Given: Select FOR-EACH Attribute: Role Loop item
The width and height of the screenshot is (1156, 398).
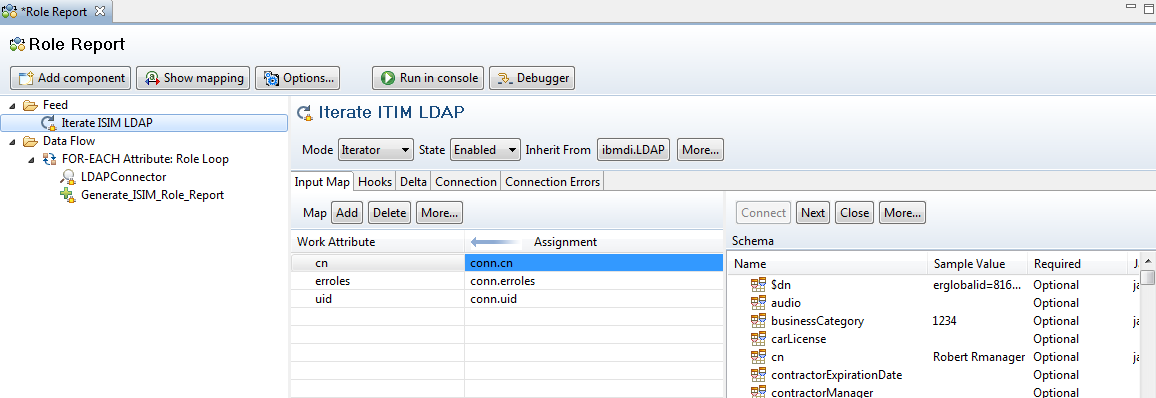Looking at the screenshot, I should click(x=145, y=158).
